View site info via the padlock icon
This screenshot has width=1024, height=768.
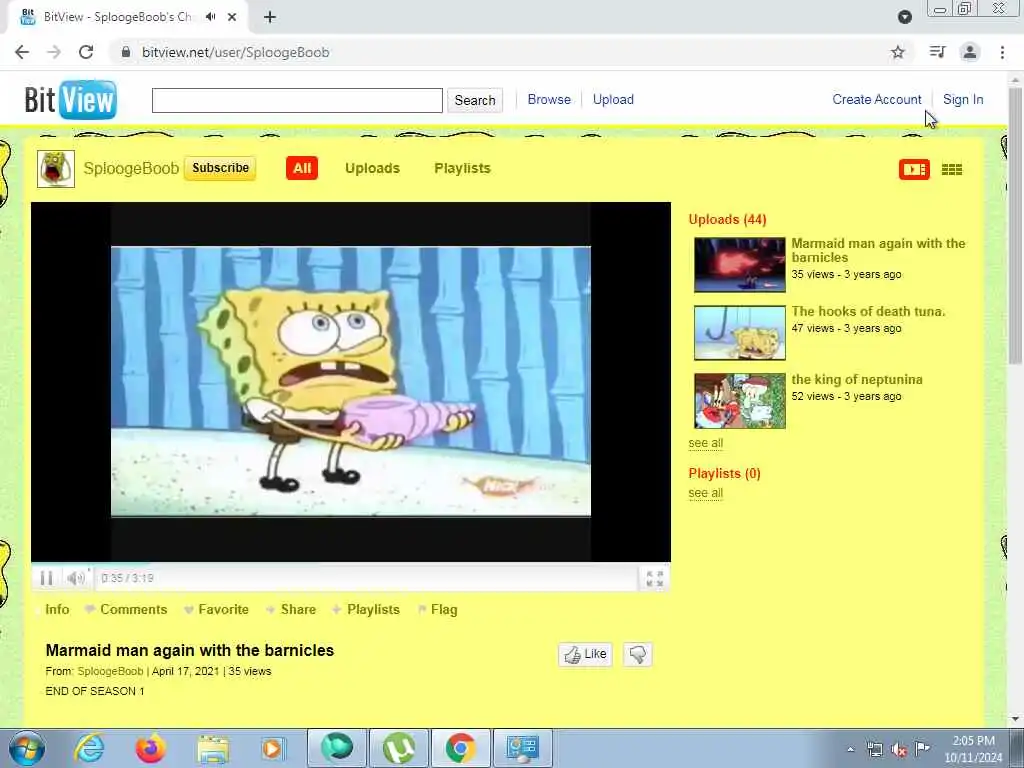pyautogui.click(x=126, y=52)
